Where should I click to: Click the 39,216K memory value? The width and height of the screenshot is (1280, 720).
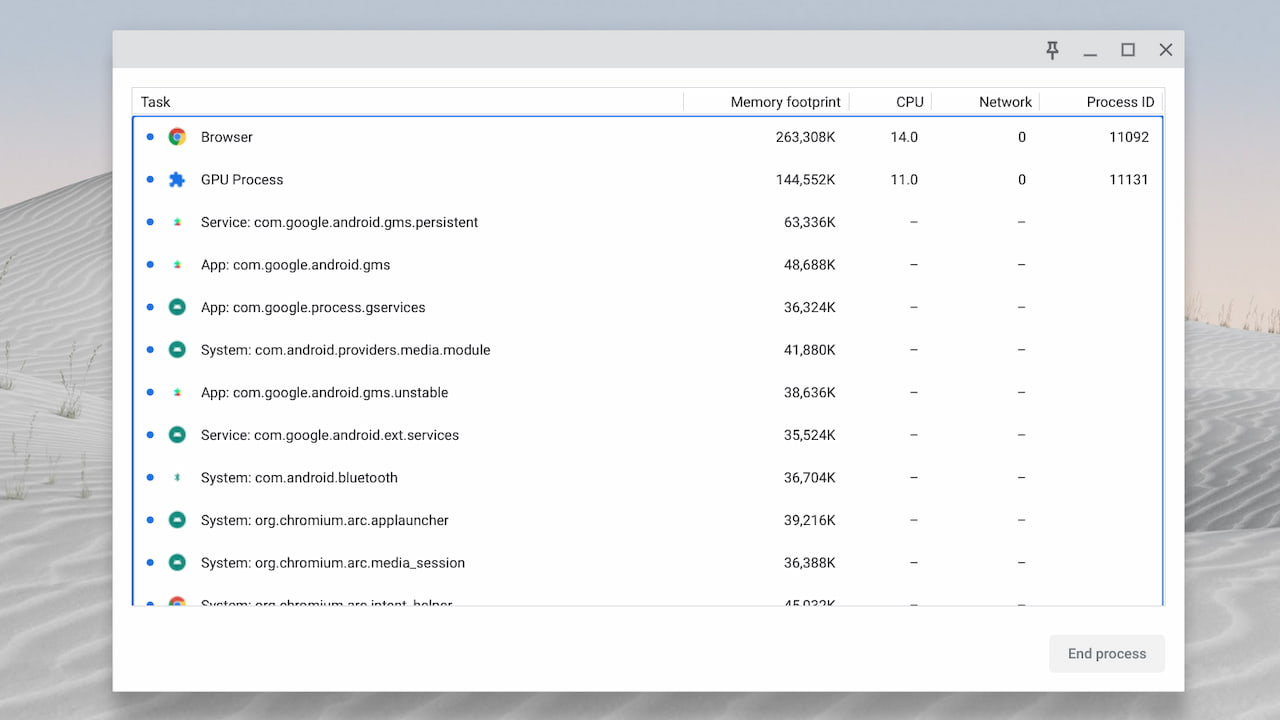(x=809, y=520)
